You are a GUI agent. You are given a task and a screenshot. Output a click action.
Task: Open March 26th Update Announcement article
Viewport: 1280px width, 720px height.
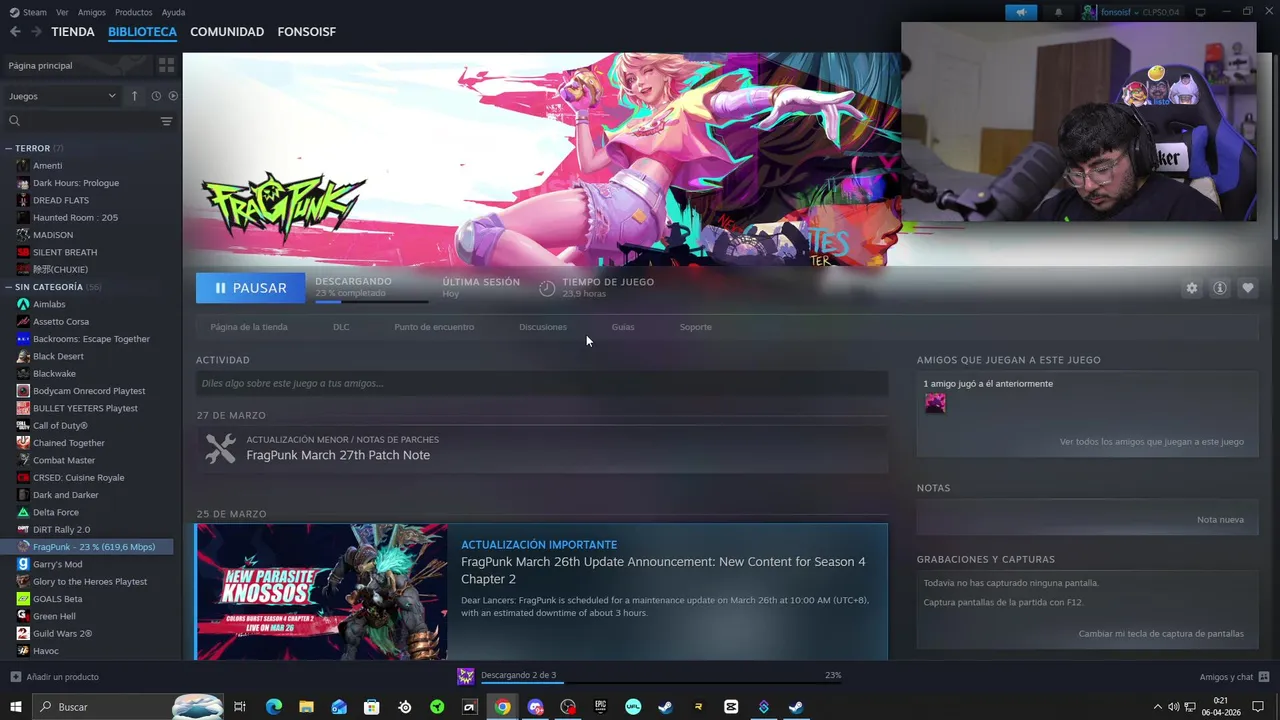pos(663,570)
